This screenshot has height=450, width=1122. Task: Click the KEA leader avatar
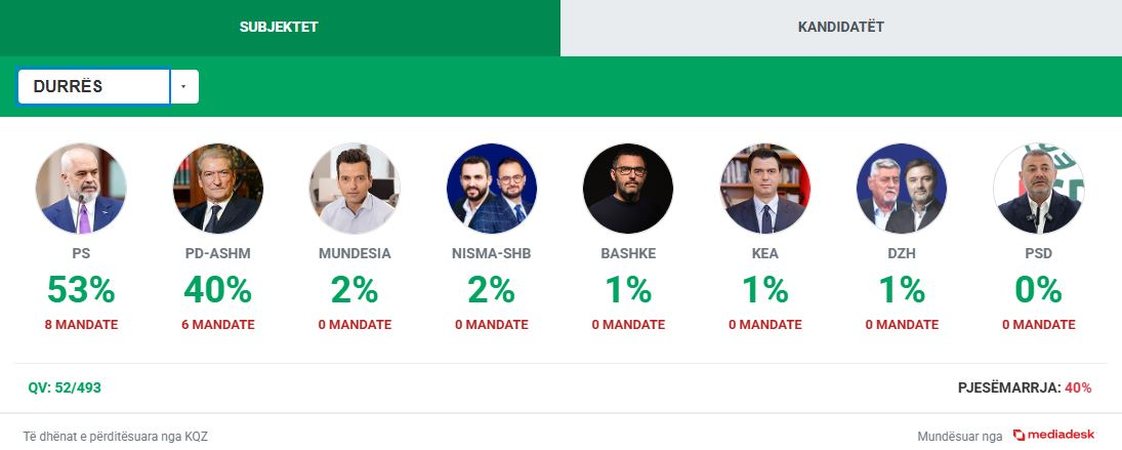coord(765,188)
